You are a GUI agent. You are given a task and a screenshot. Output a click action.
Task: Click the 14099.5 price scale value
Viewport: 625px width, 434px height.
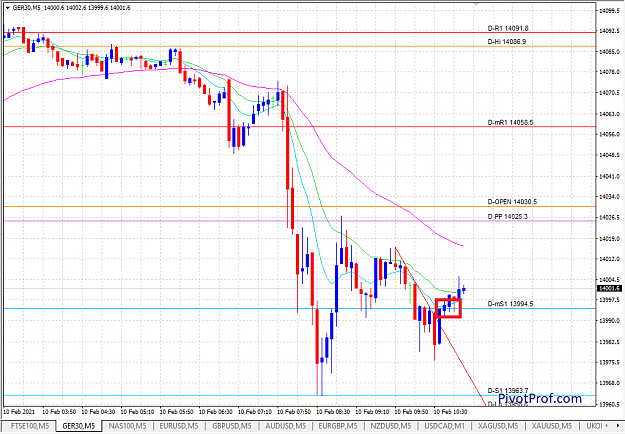(x=609, y=11)
